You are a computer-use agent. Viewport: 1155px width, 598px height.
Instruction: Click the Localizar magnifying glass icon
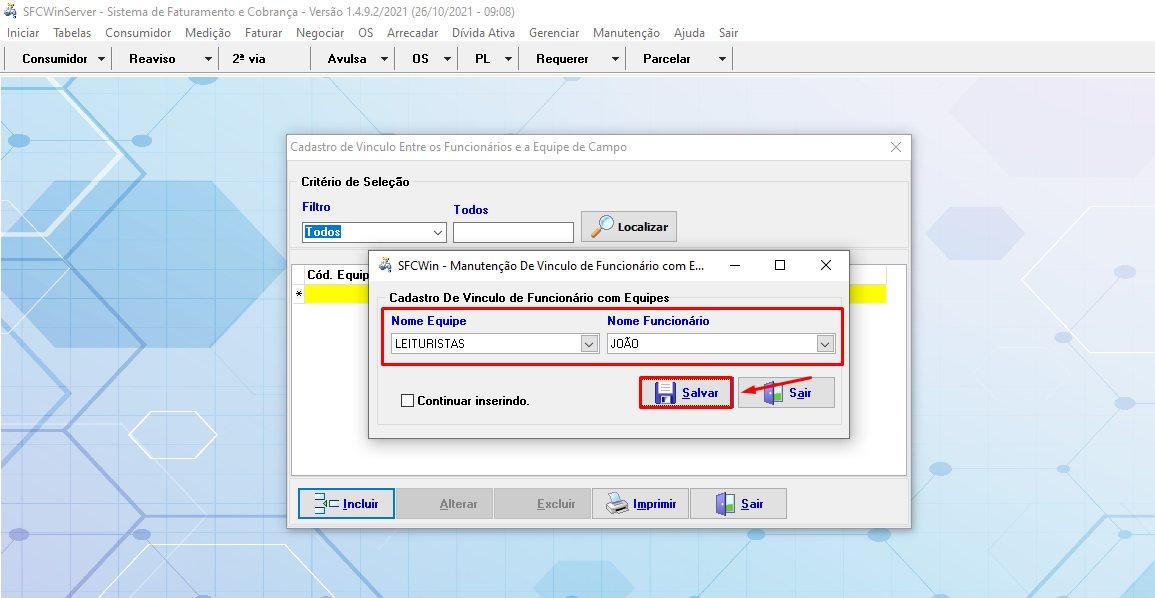coord(602,226)
